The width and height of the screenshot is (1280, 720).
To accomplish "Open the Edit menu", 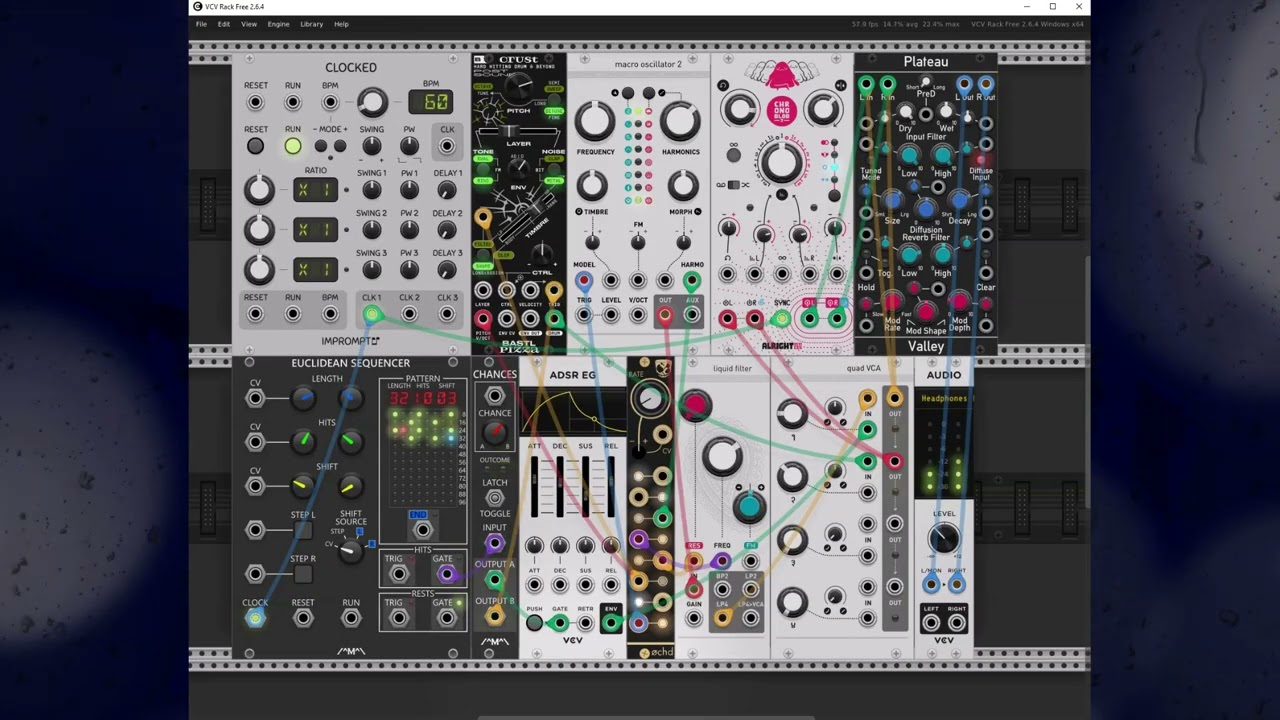I will [x=224, y=24].
